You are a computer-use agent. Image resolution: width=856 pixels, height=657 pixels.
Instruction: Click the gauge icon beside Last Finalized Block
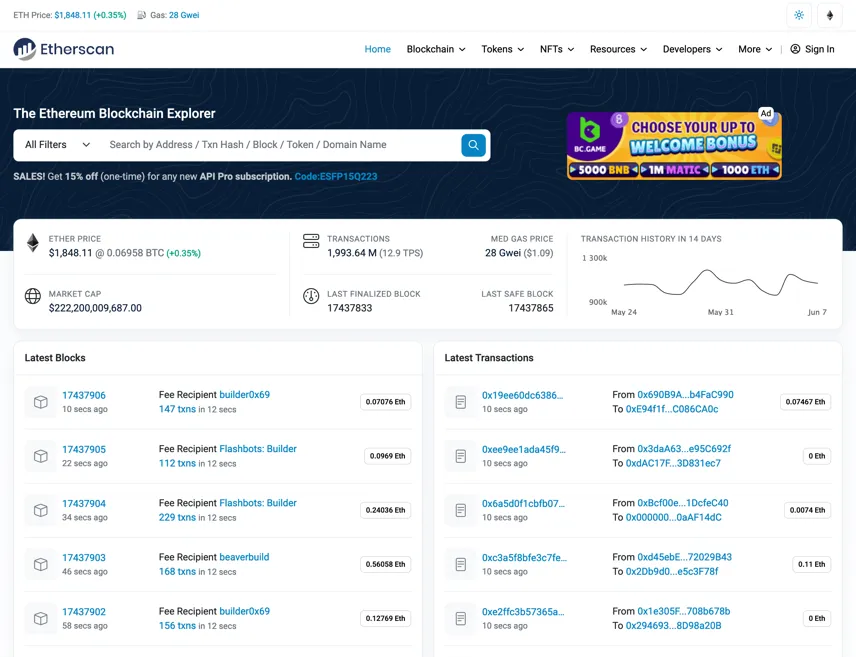(x=311, y=296)
